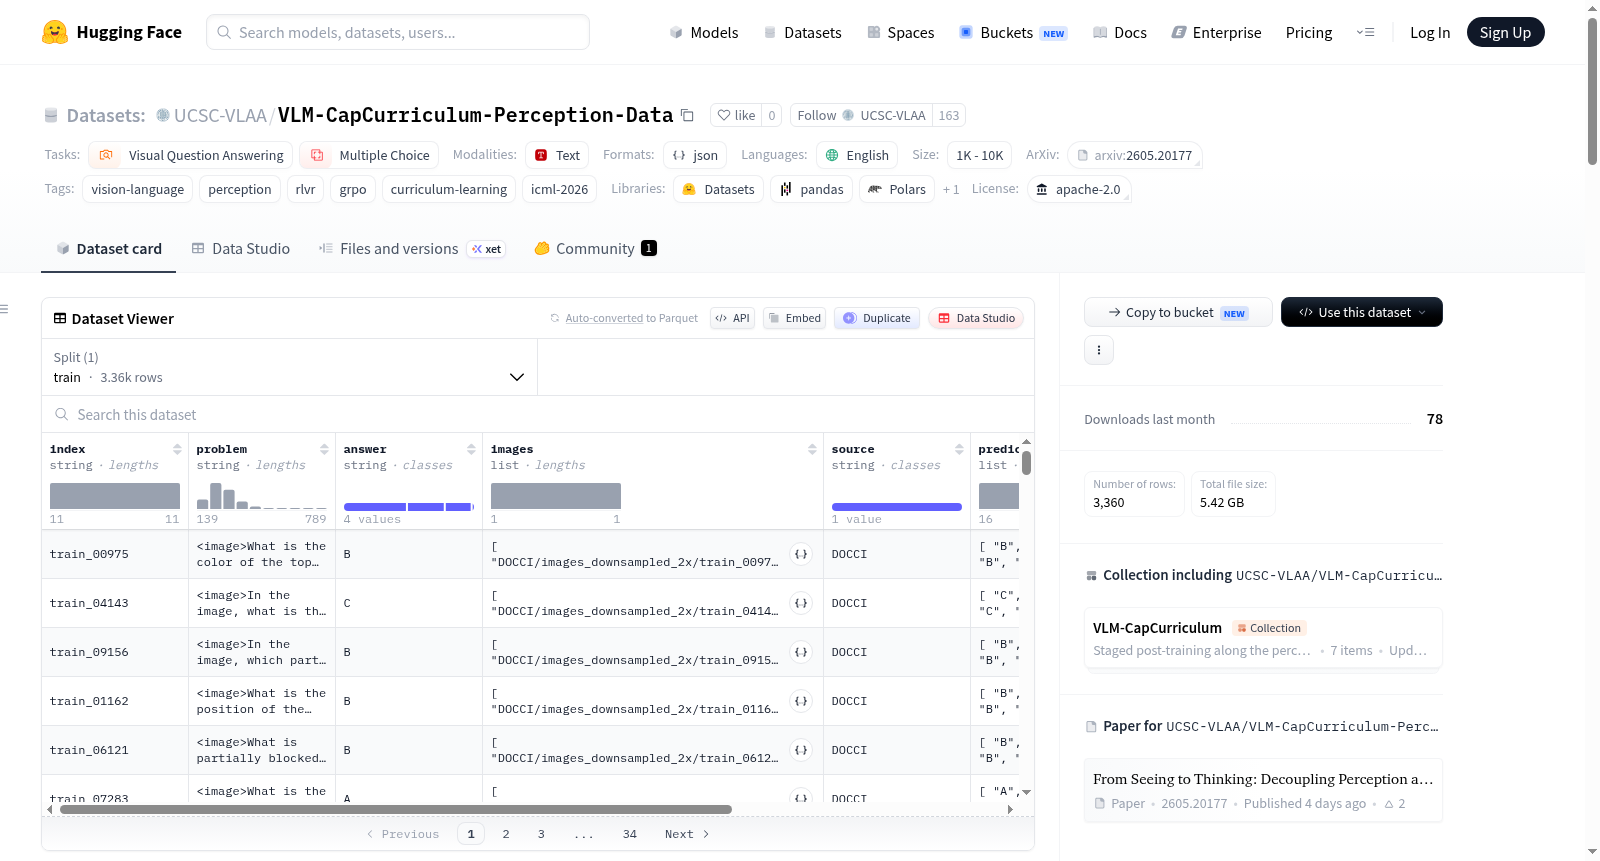
Task: Expand images JSON for row train_01162
Action: pos(801,701)
